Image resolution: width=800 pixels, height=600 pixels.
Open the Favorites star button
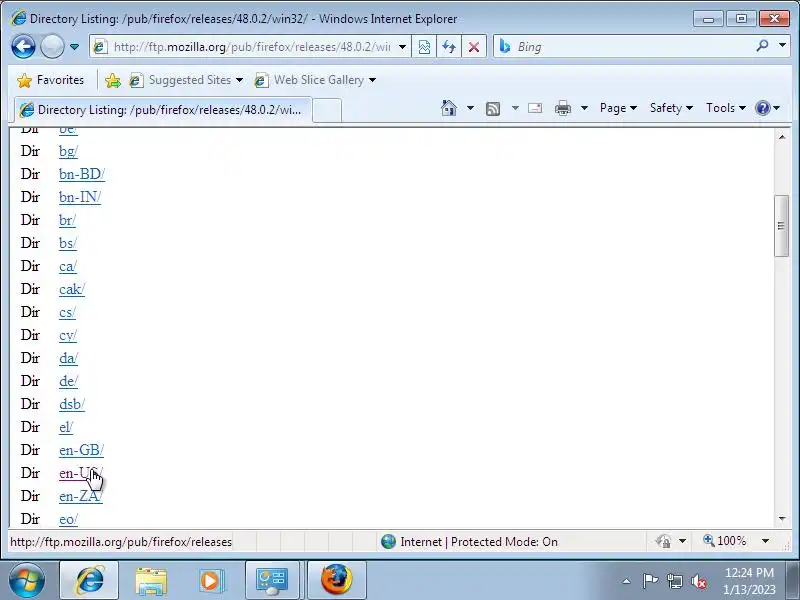coord(50,80)
